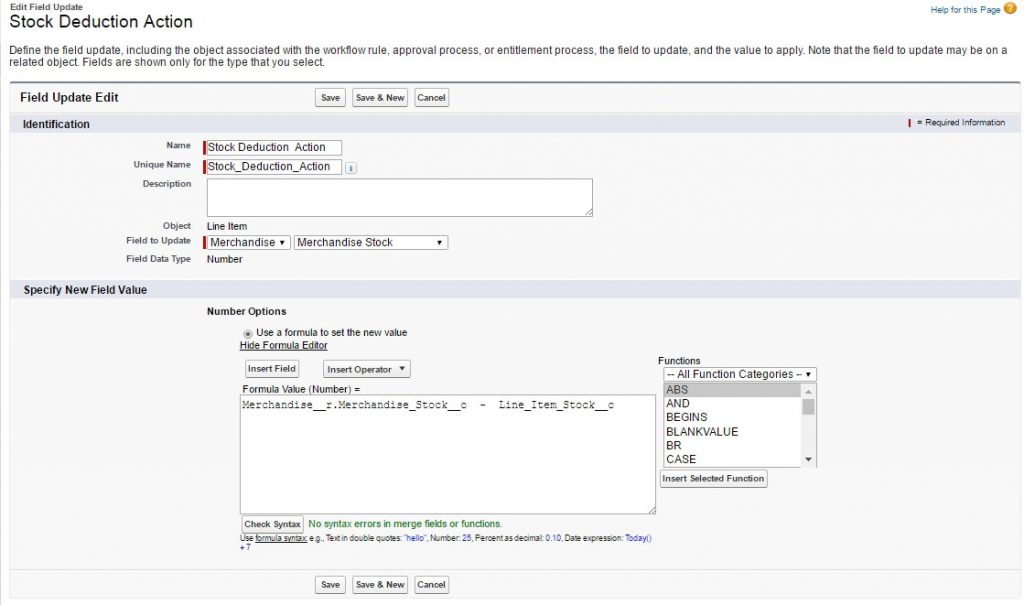Click inside the Description text area
The width and height of the screenshot is (1024, 605).
point(399,197)
